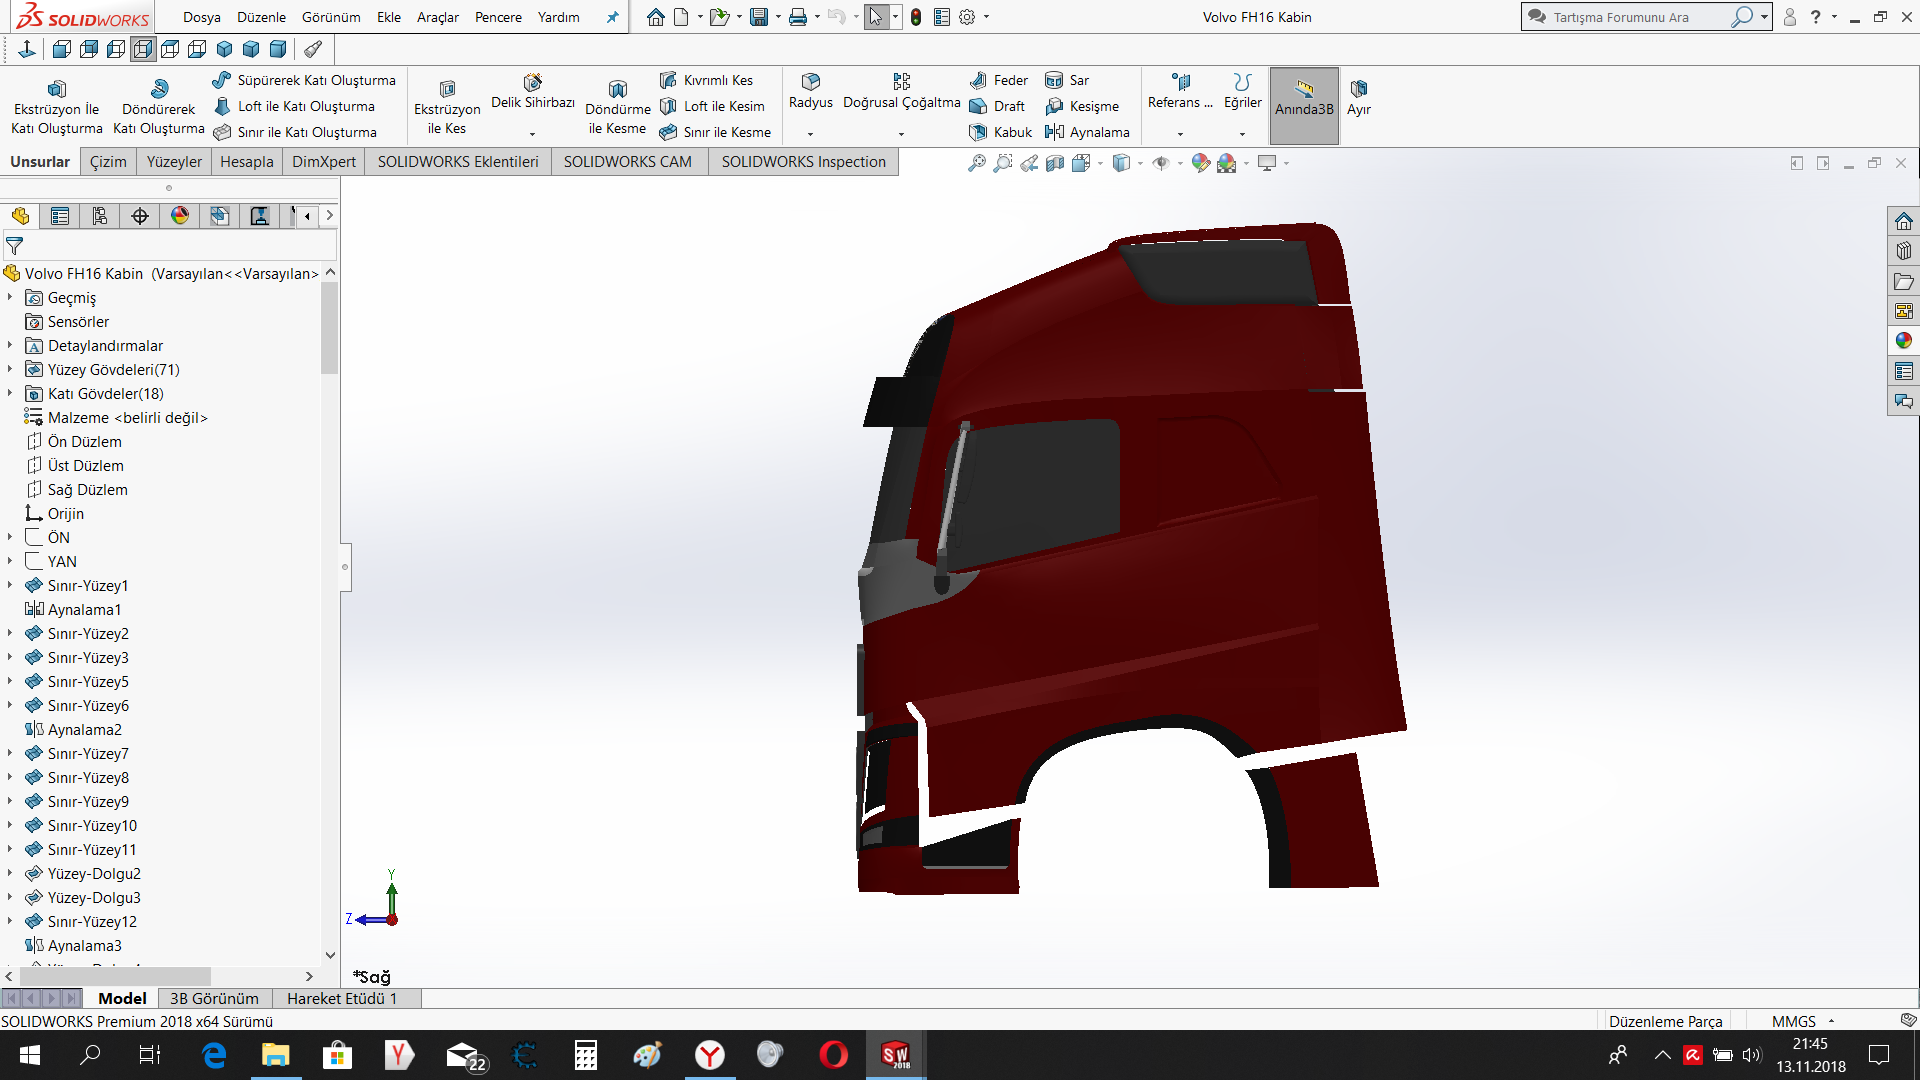Select Döndürme ile Kesme tool
Viewport: 1920px width, 1080px height.
(x=617, y=107)
